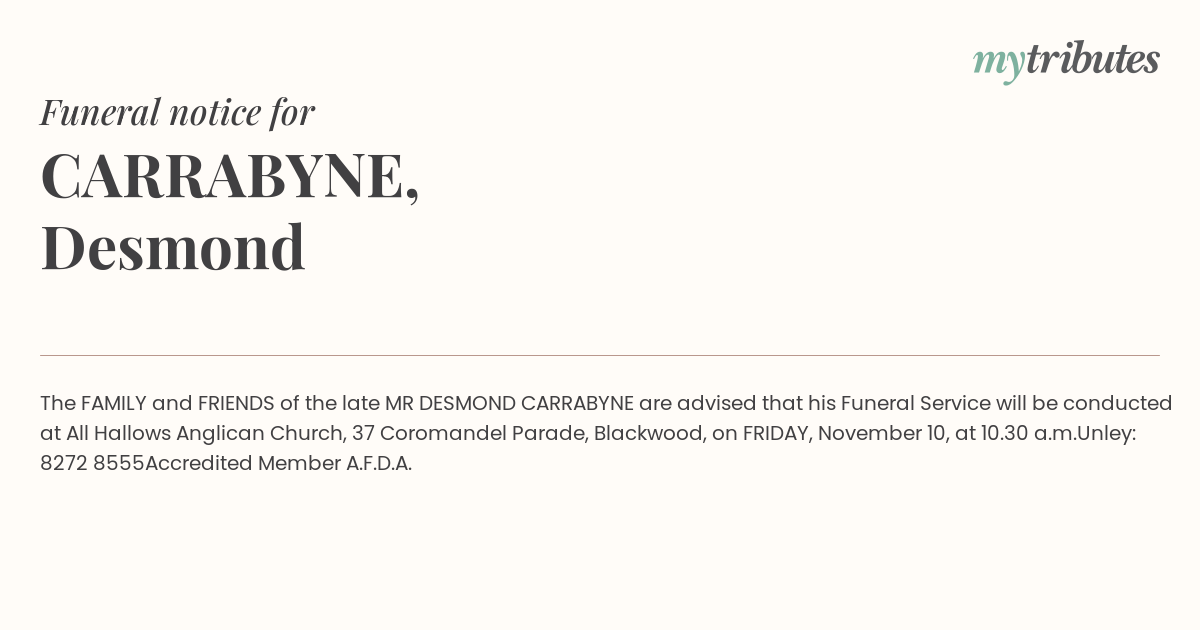Click the 'Unley:' label text
This screenshot has width=1200, height=630.
click(1107, 434)
